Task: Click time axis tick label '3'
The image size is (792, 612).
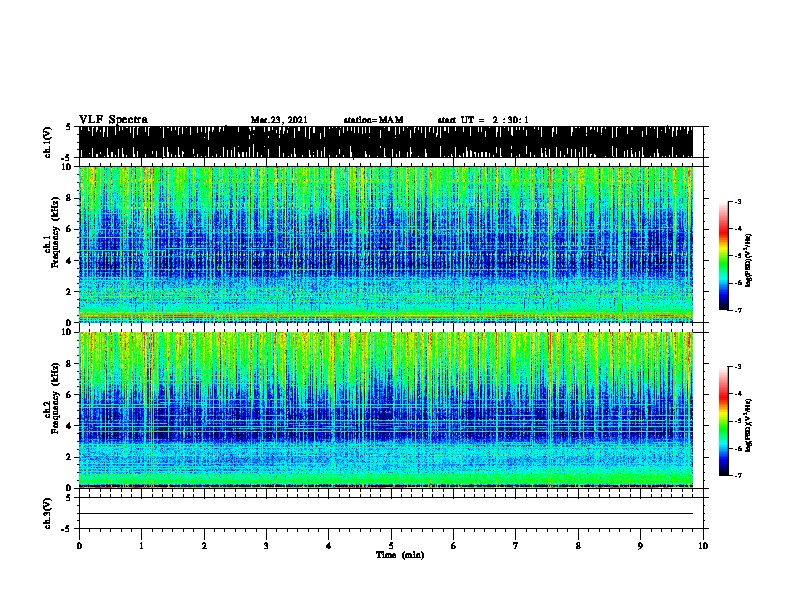Action: [266, 545]
